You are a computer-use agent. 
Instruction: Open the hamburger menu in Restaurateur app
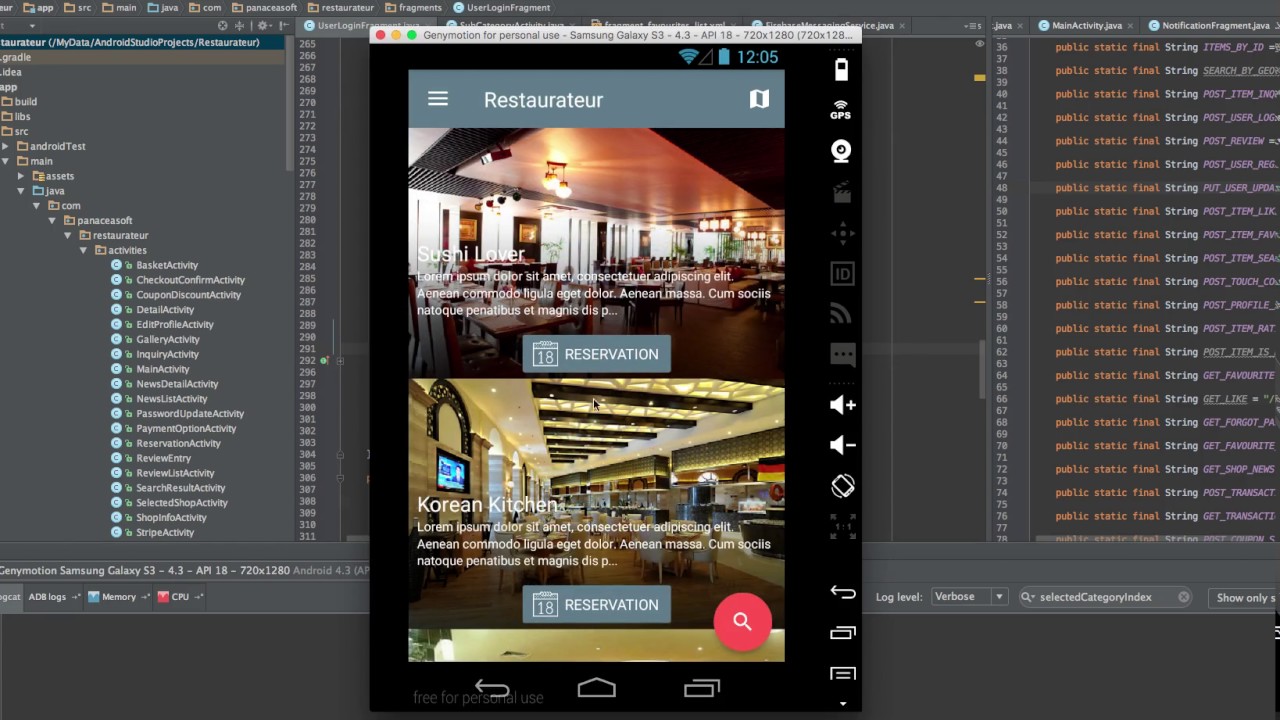tap(438, 99)
